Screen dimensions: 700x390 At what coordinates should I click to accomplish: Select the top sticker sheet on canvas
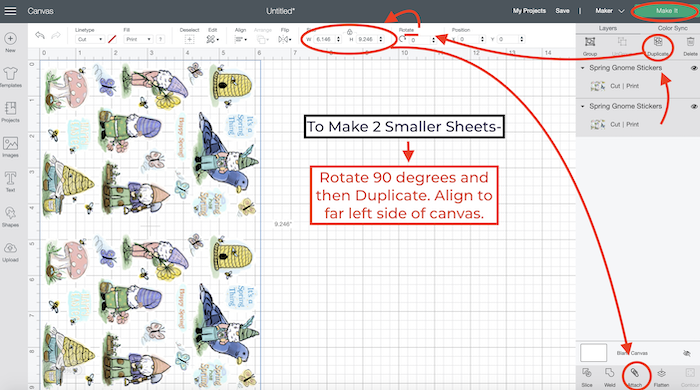click(x=150, y=140)
